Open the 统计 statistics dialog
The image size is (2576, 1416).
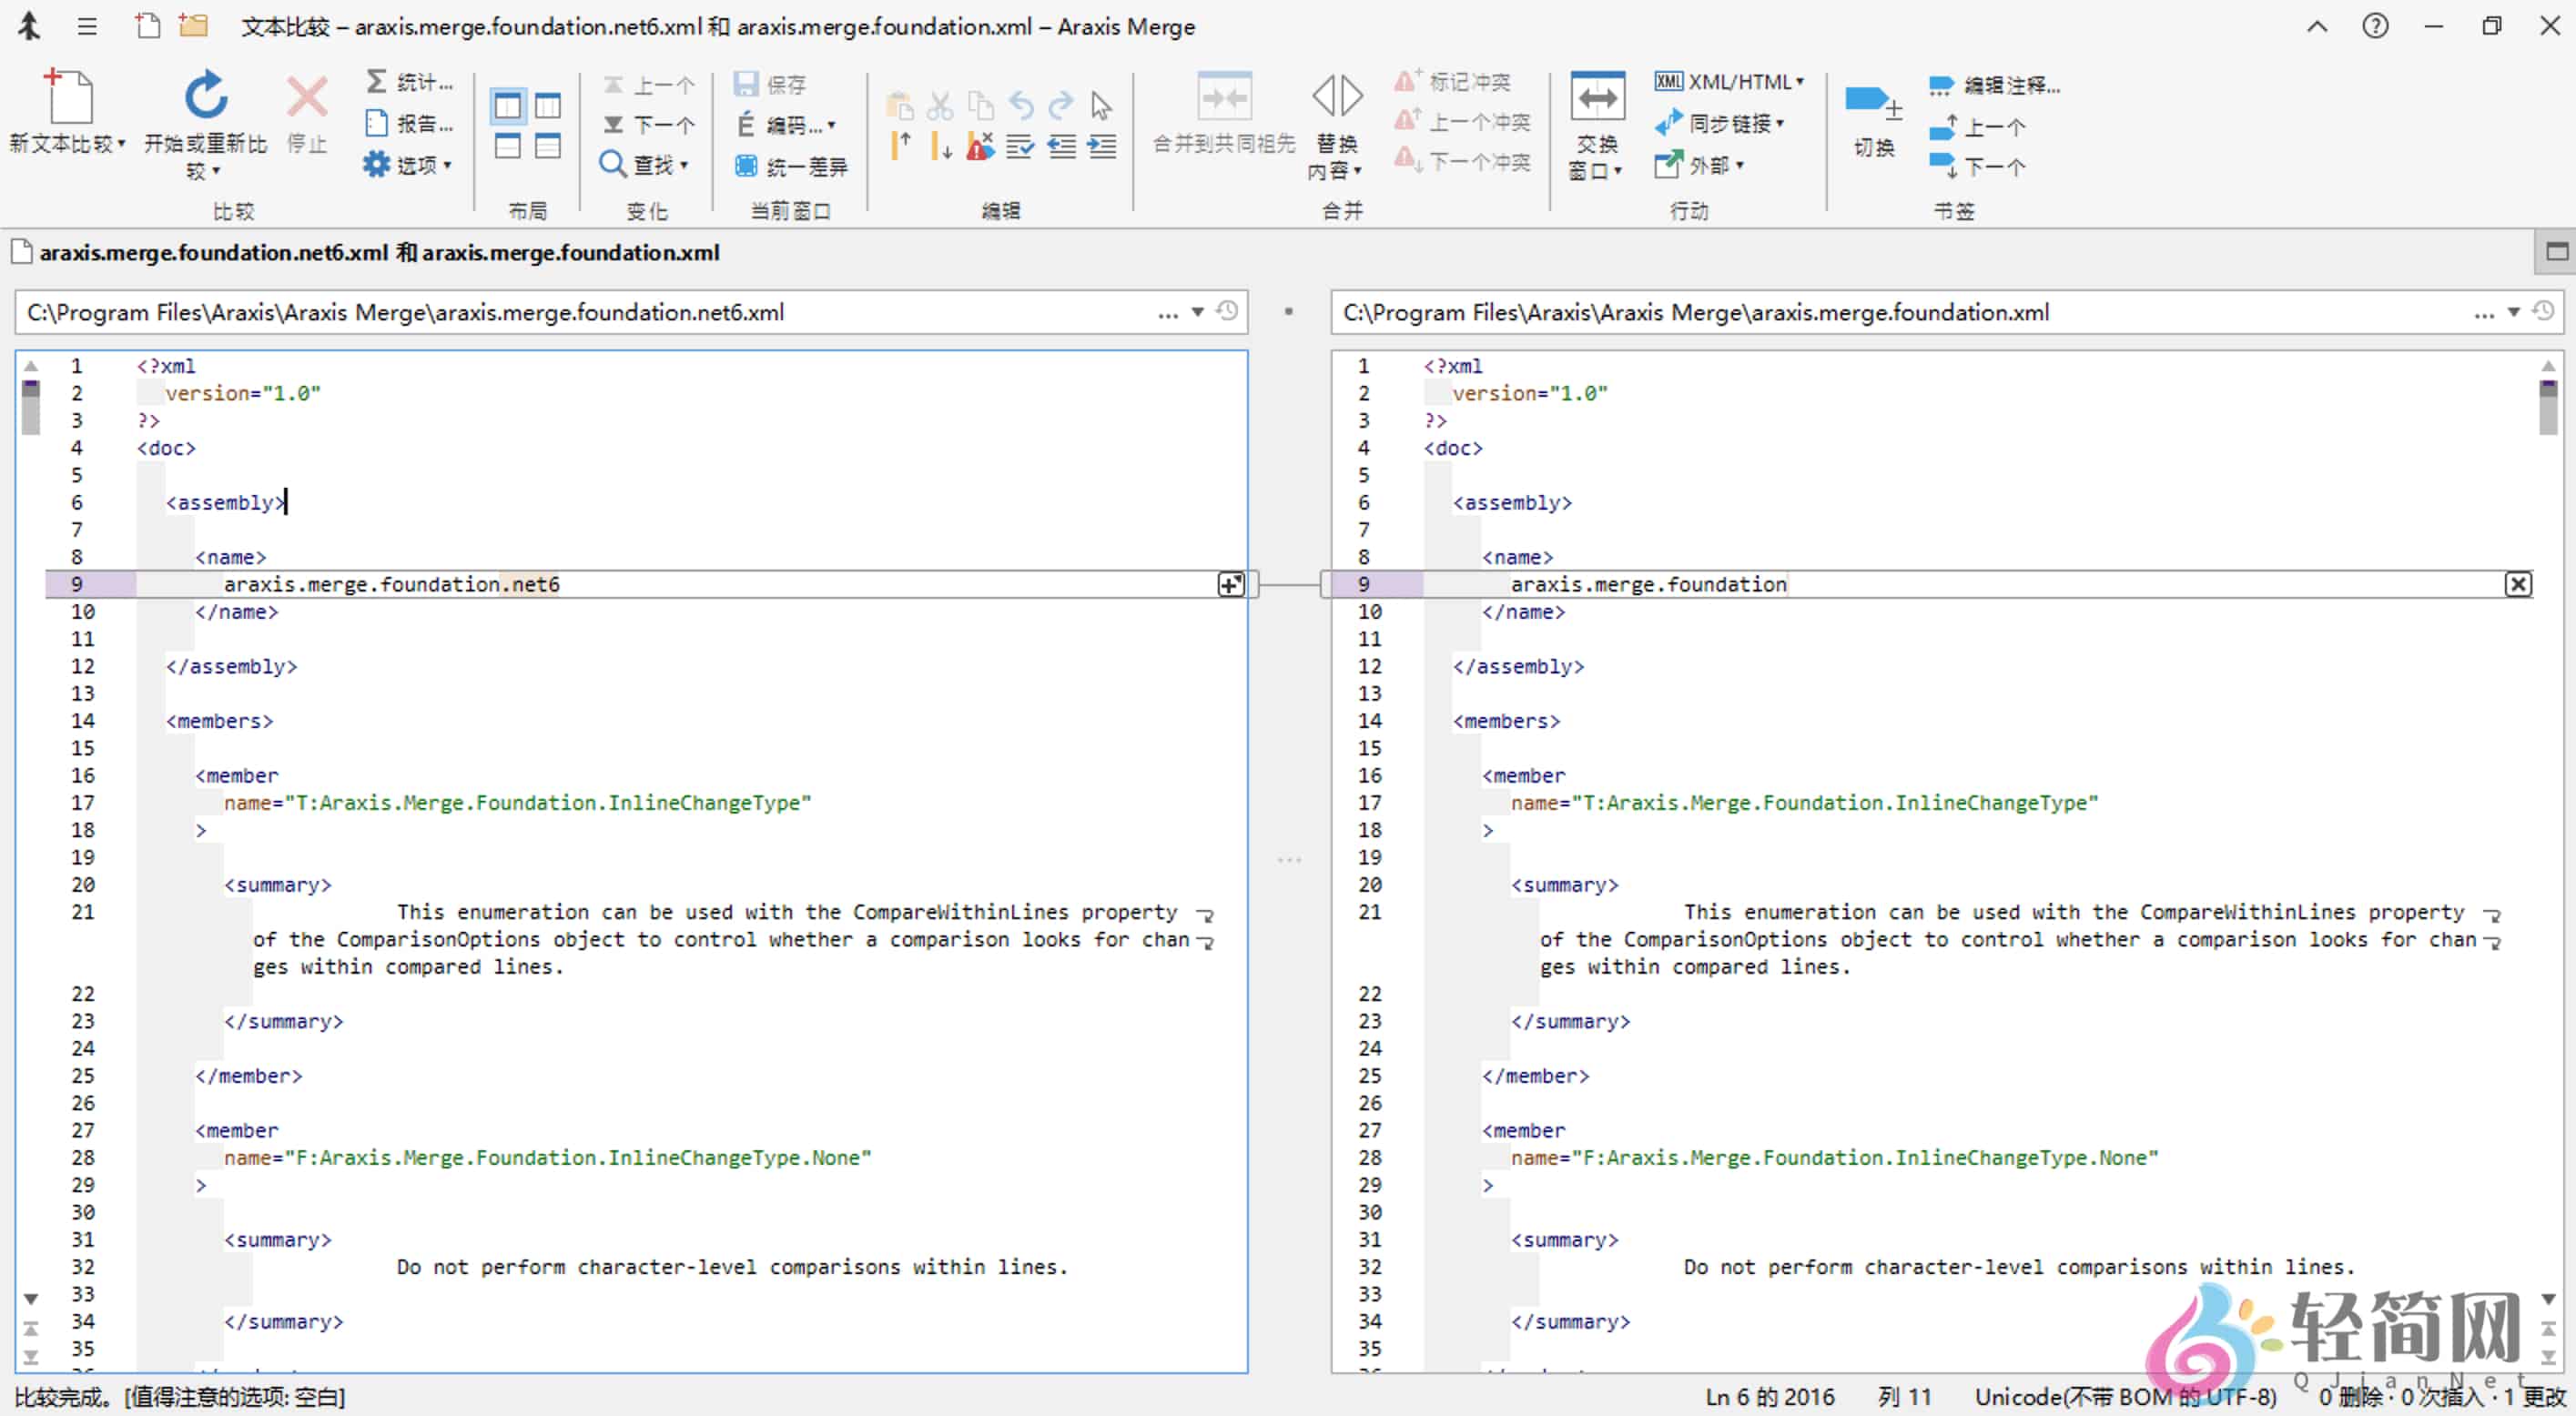(409, 82)
